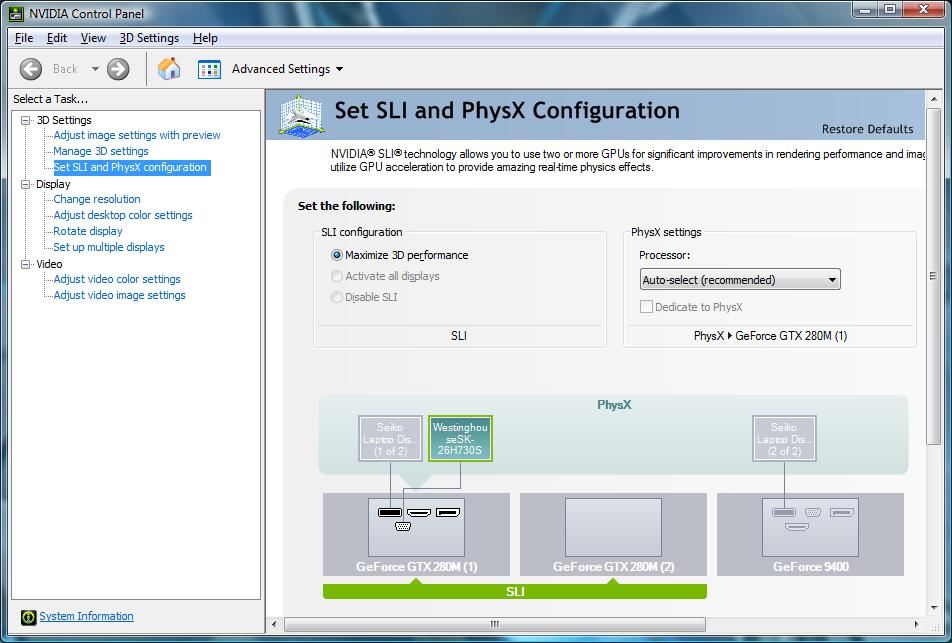Open Advanced Settings view dropdown
Viewport: 952px width, 643px height.
[x=339, y=69]
